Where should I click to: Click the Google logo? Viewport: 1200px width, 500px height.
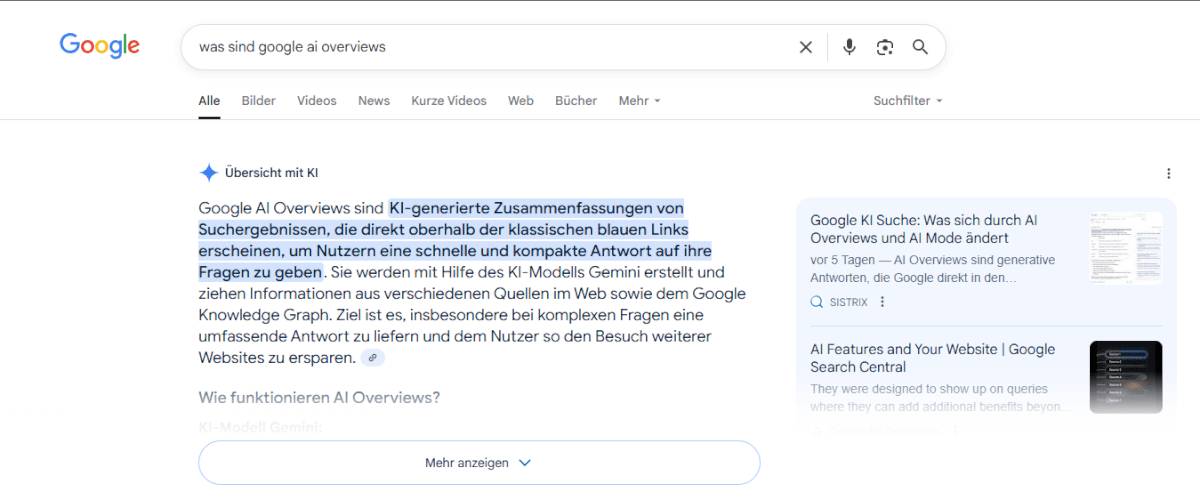[100, 45]
